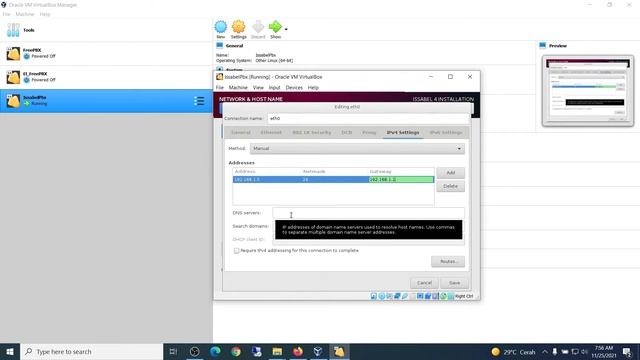Click the DNS servers input field
The height and width of the screenshot is (360, 640).
pyautogui.click(x=368, y=213)
